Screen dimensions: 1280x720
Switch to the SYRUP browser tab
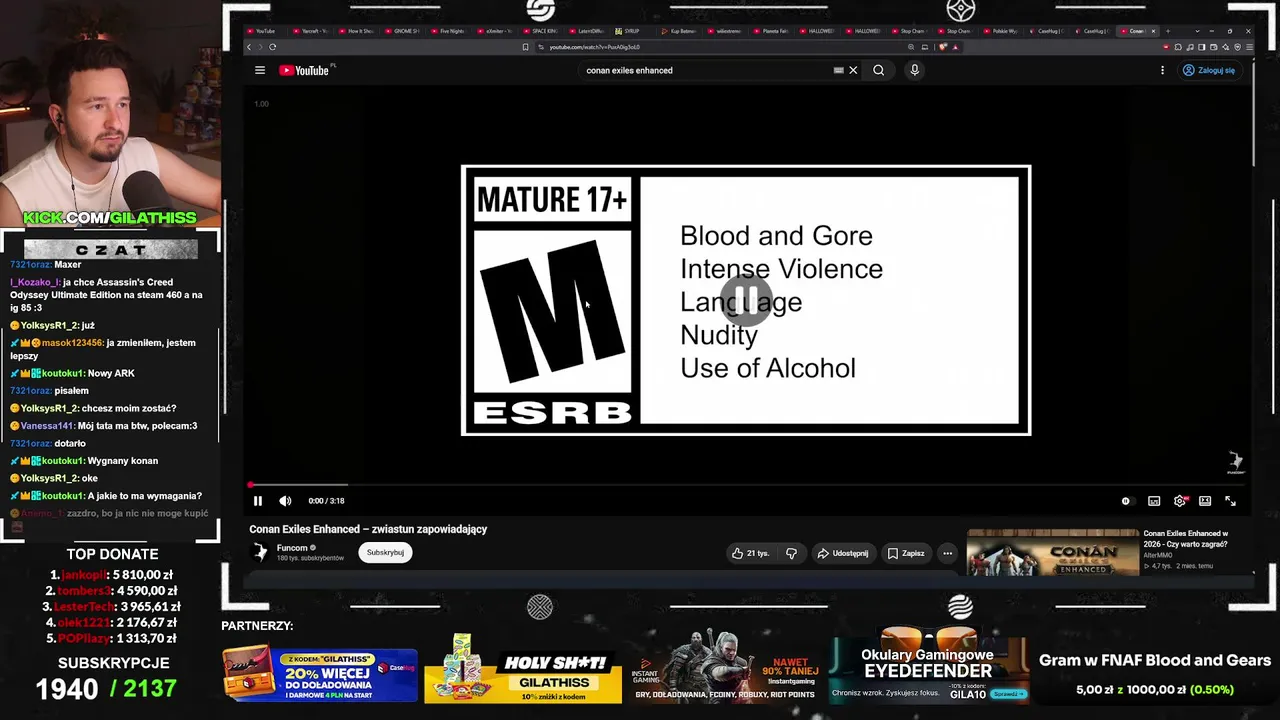point(634,31)
